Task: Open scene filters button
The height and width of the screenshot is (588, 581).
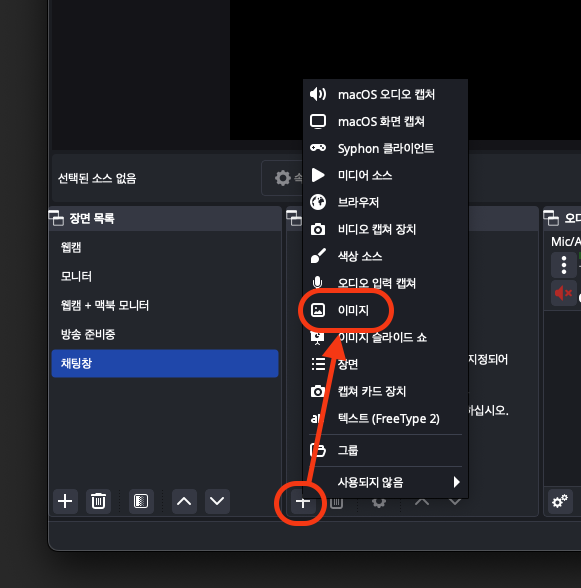Action: pos(141,501)
